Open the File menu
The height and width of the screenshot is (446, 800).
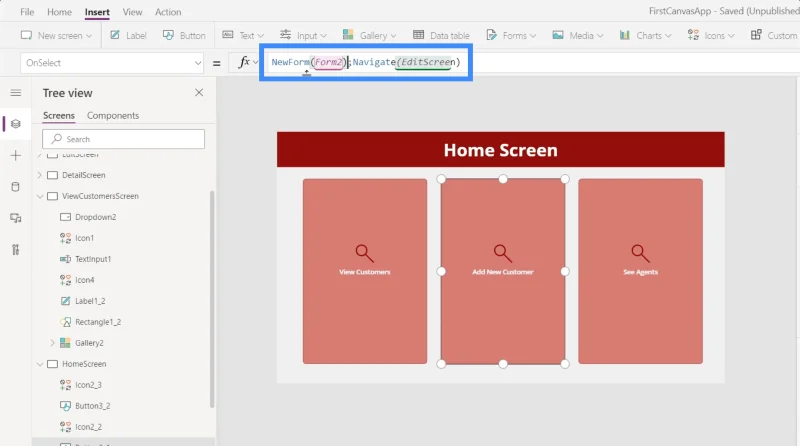[x=27, y=12]
